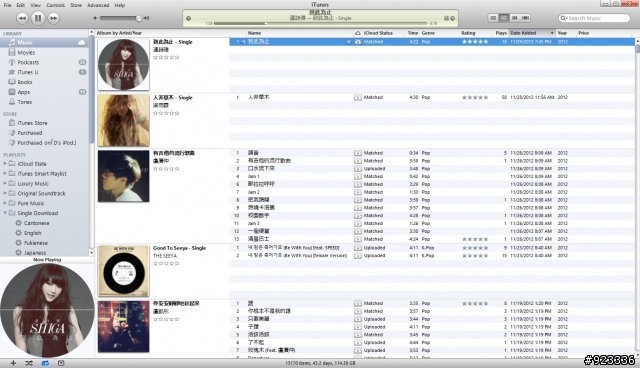Open the Edit menu
Image resolution: width=640 pixels, height=368 pixels.
click(21, 5)
